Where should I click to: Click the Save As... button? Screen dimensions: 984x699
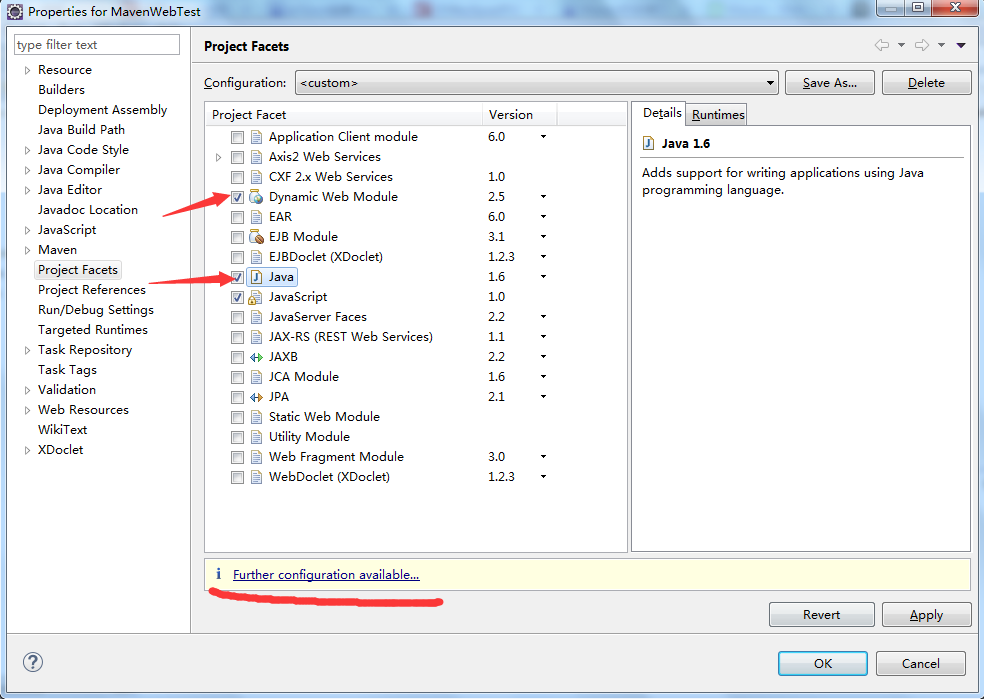(x=830, y=83)
